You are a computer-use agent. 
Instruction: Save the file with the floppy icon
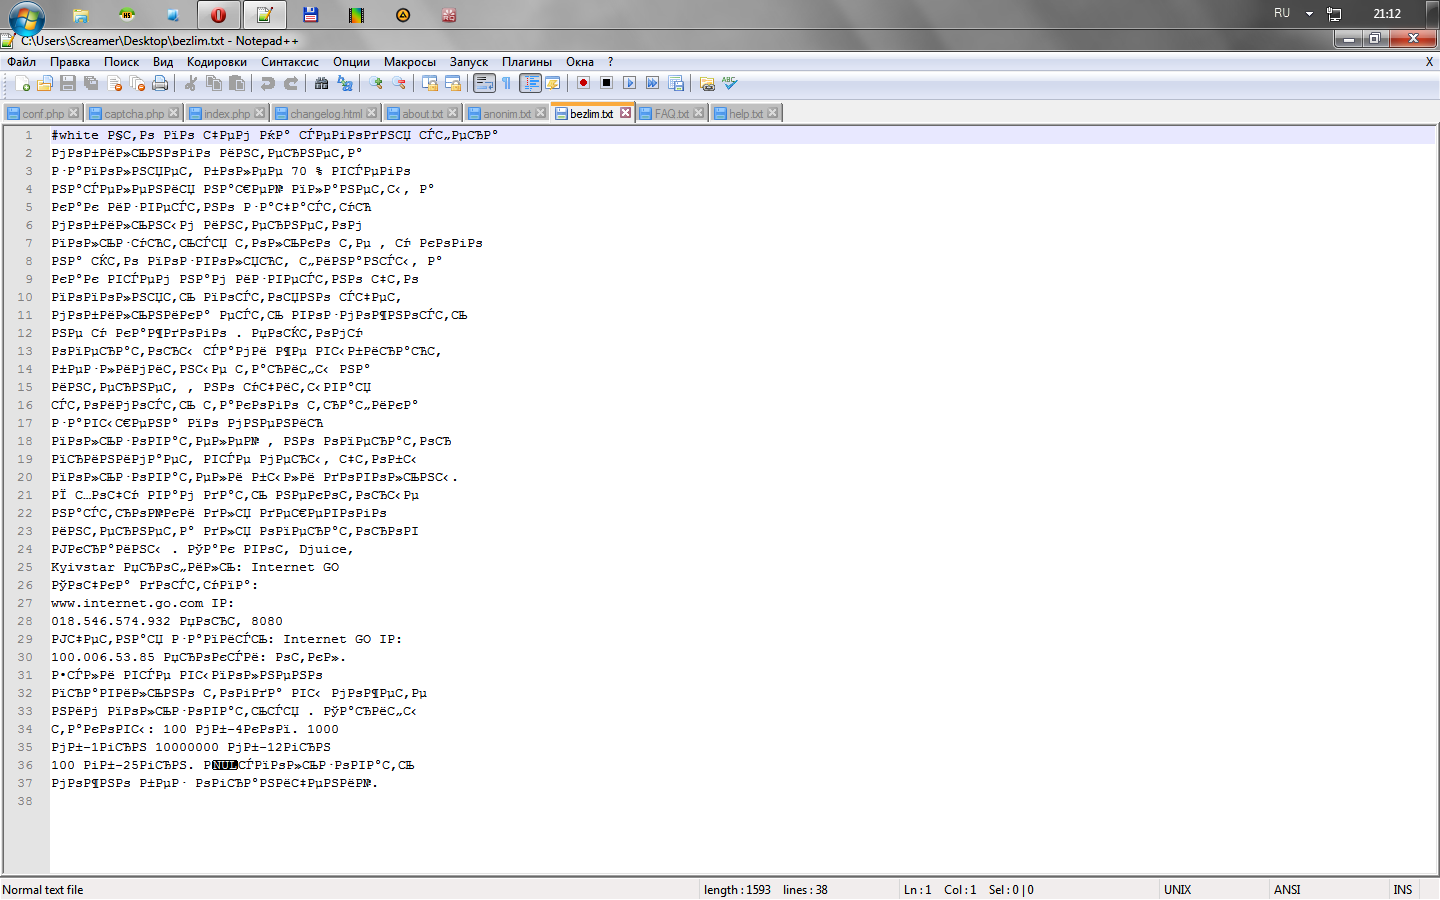[x=68, y=84]
